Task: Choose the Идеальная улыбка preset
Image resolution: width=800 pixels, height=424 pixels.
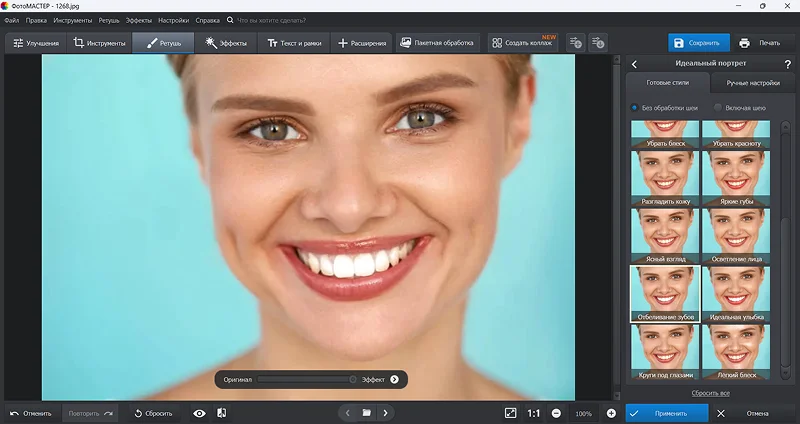Action: click(x=736, y=294)
